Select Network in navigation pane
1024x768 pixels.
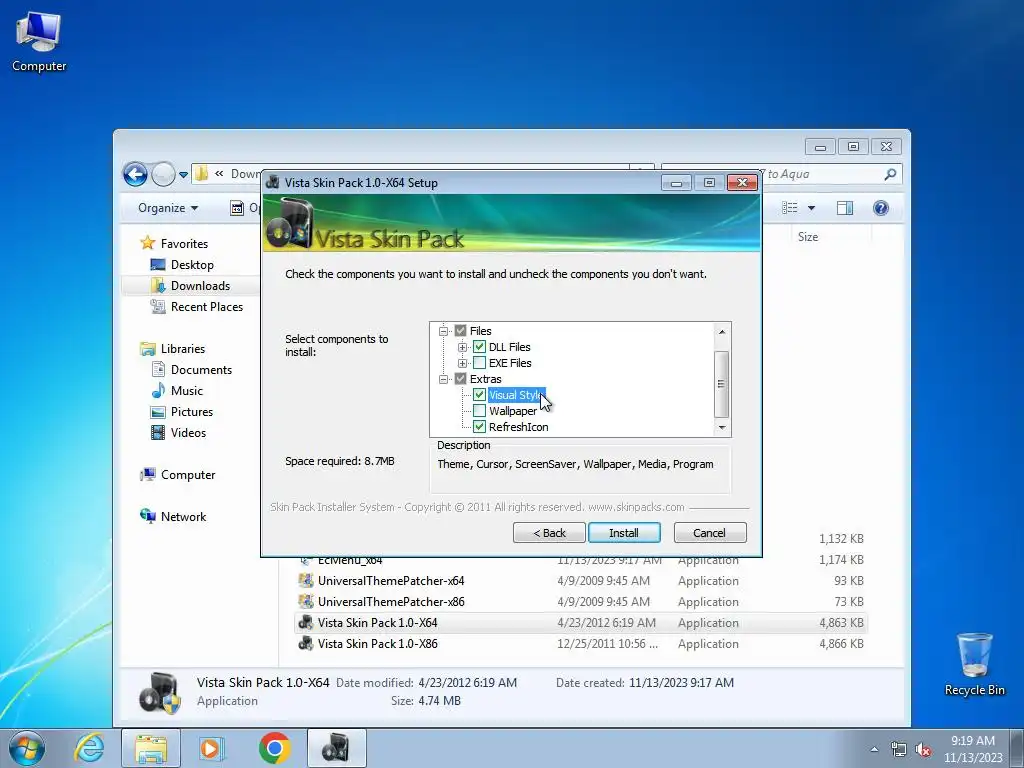coord(183,517)
